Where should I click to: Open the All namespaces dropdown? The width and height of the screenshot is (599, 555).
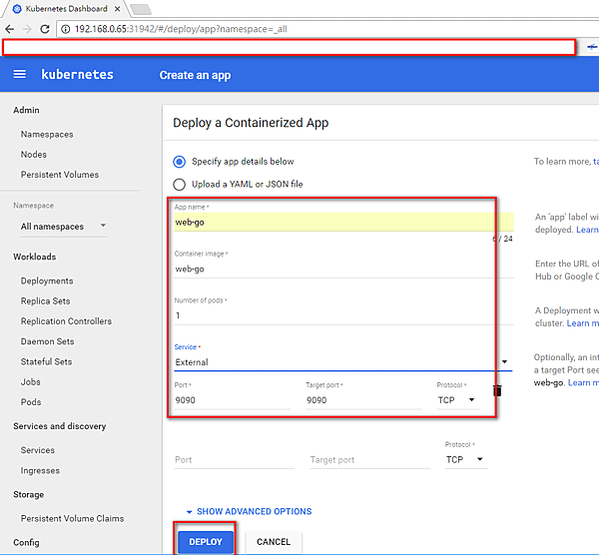63,227
